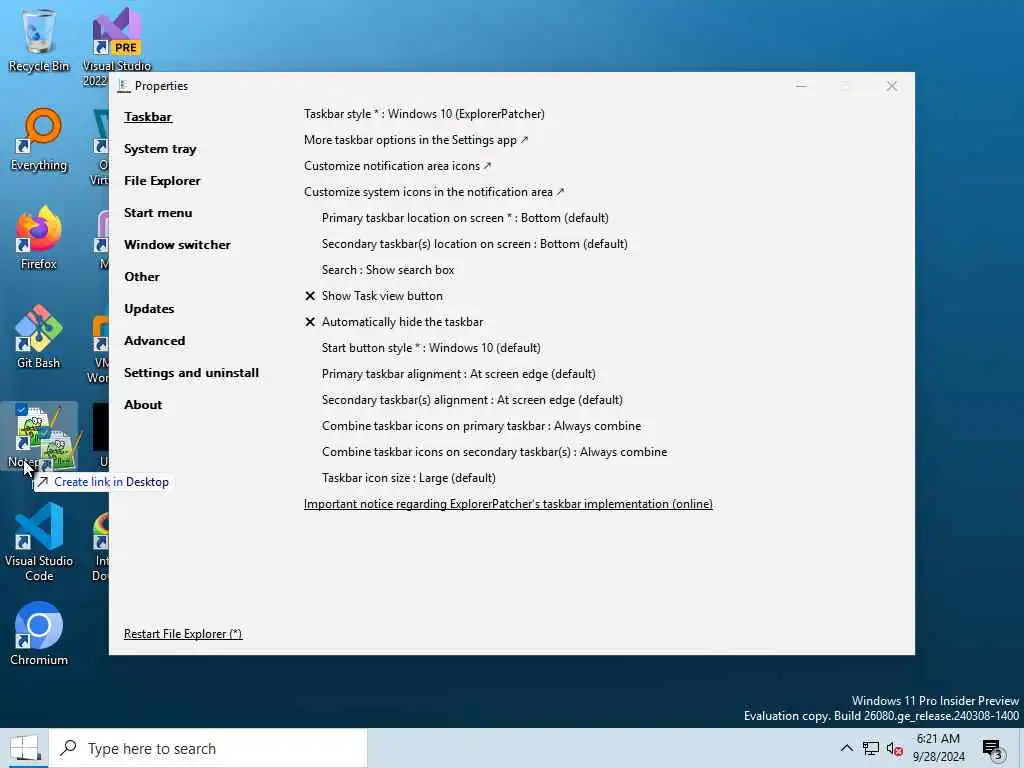Click the Type here to search box
The width and height of the screenshot is (1024, 768).
tap(208, 748)
